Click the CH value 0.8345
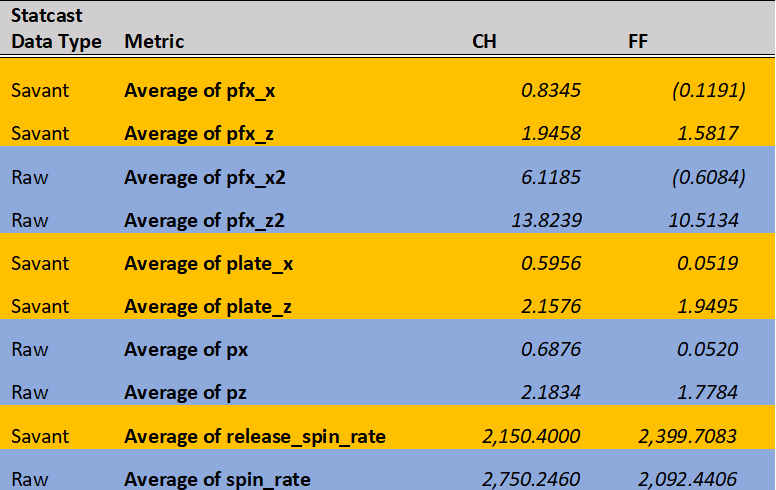Image resolution: width=776 pixels, height=490 pixels. coord(551,91)
